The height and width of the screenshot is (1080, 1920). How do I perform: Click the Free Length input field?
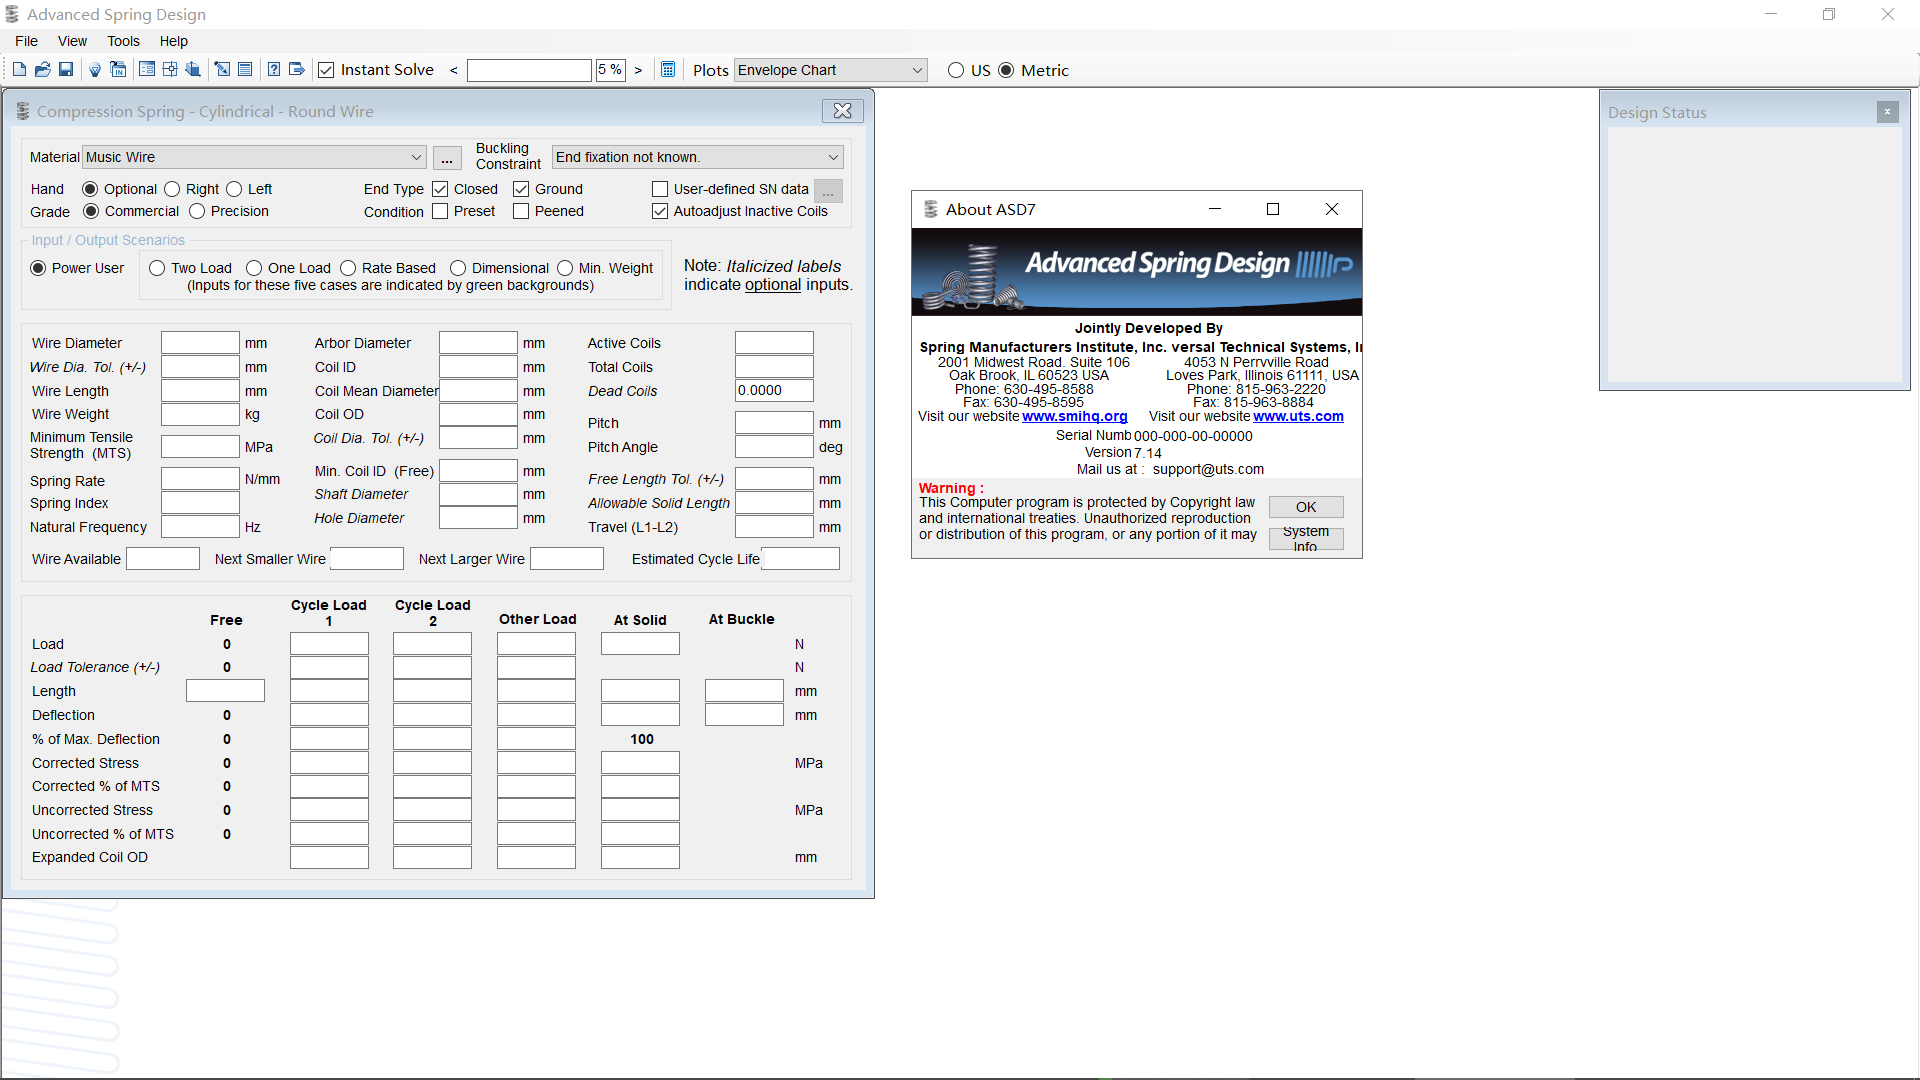click(x=225, y=691)
